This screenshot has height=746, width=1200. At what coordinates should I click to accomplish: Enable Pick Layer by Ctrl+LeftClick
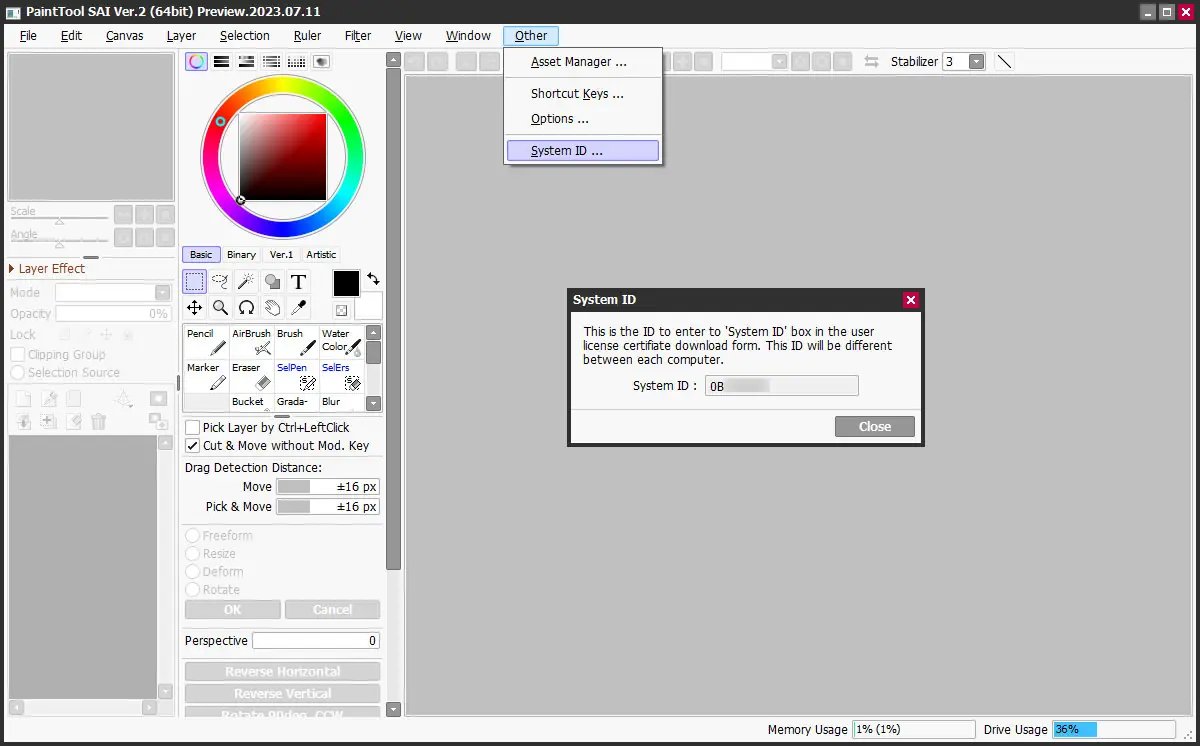pyautogui.click(x=193, y=427)
